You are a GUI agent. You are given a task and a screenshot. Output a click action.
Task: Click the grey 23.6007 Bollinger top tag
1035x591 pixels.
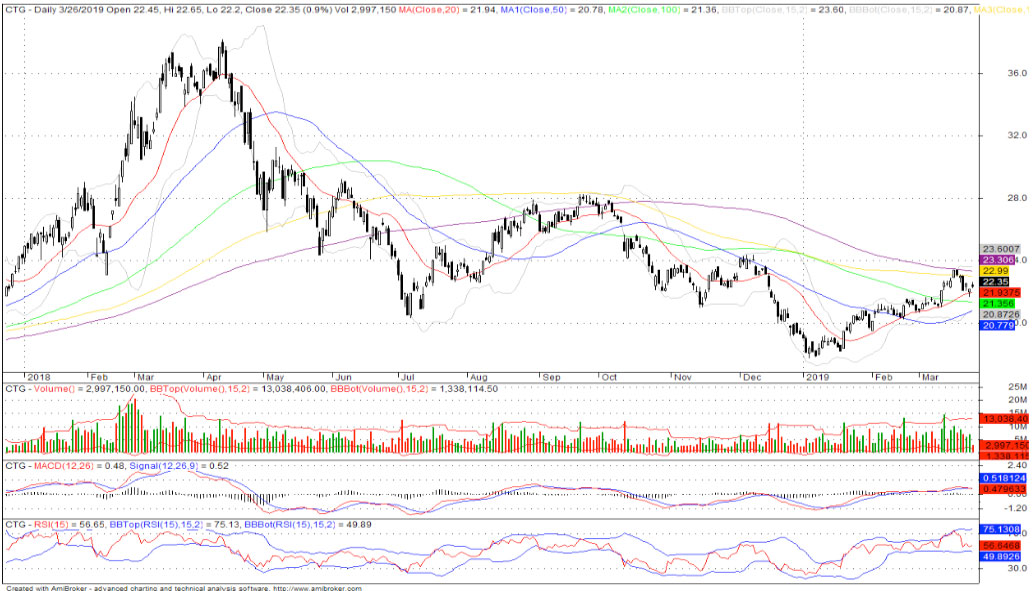1000,248
